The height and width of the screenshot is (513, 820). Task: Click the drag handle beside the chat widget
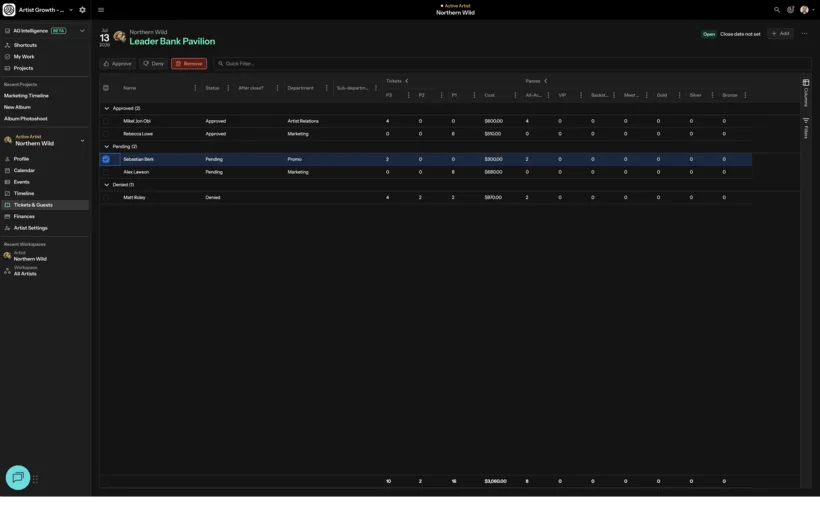[x=35, y=478]
